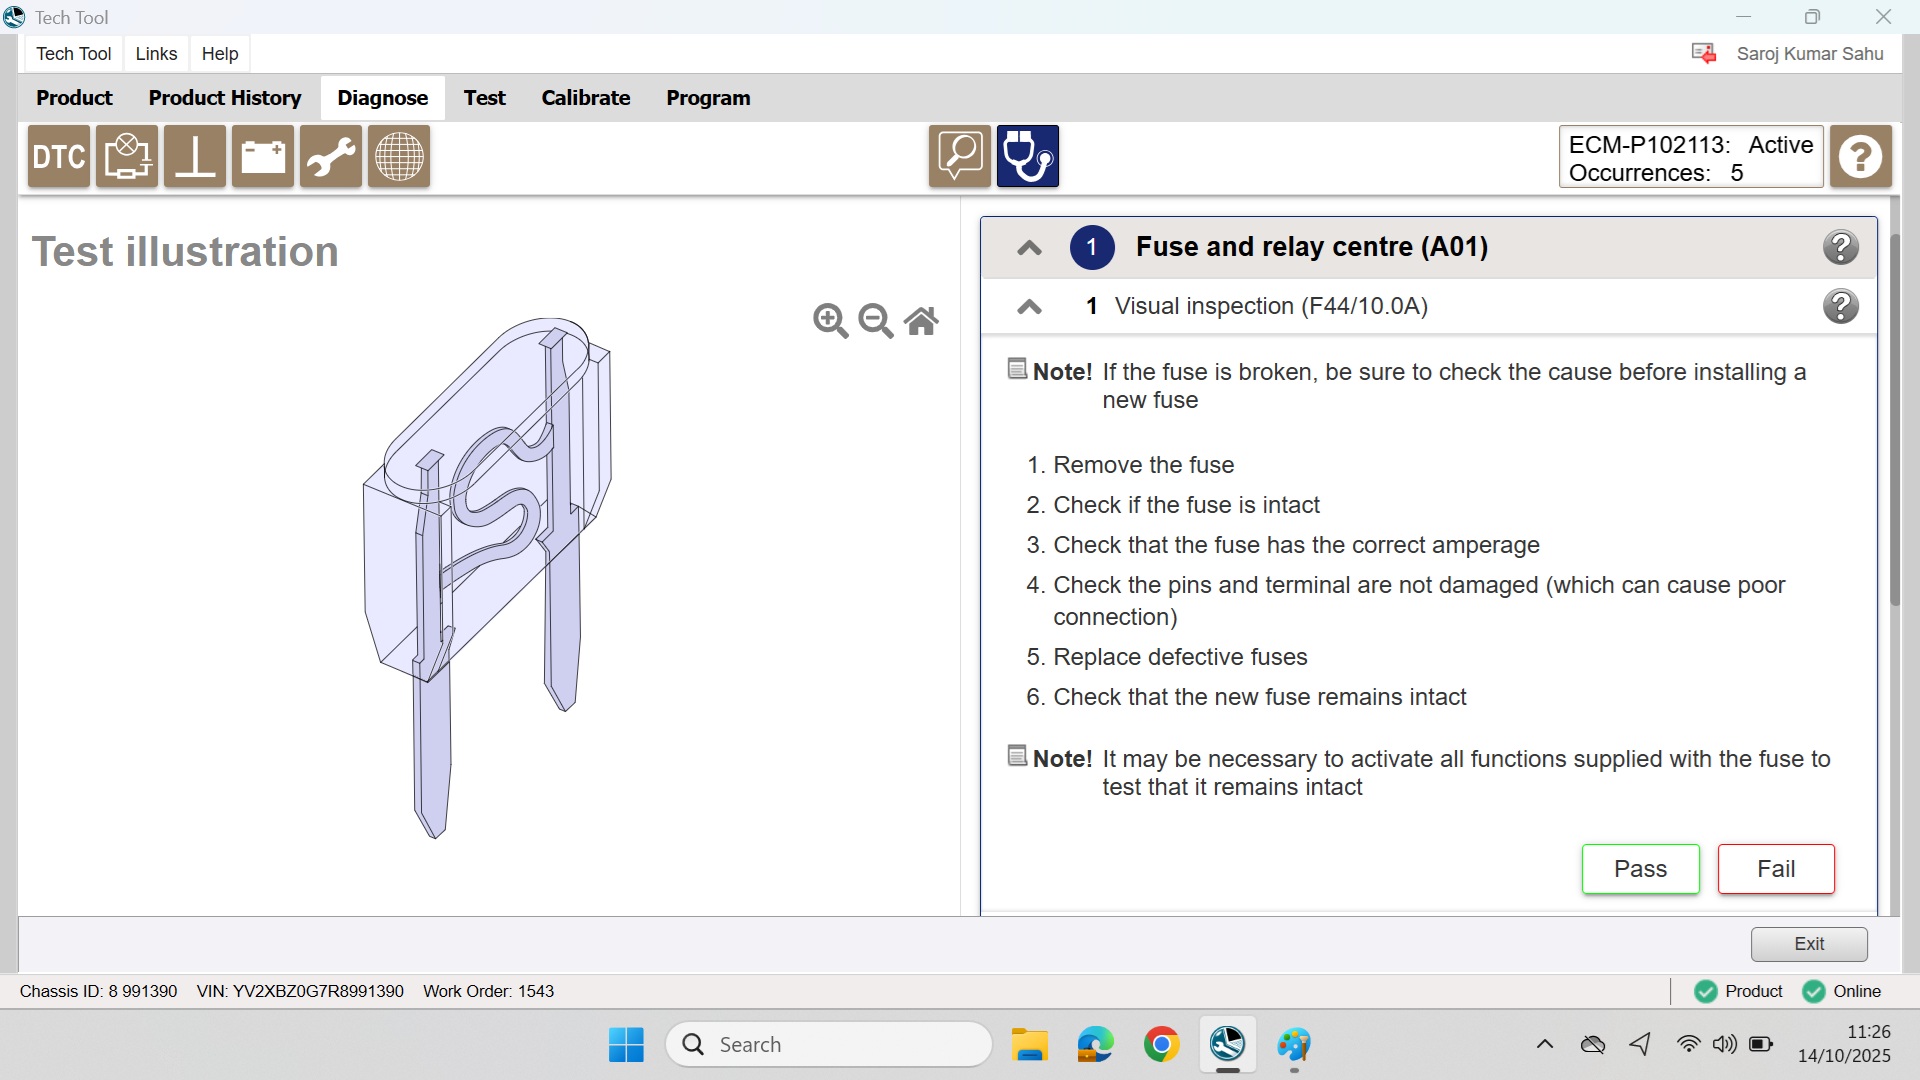
Task: Zoom out of the fuse illustration
Action: click(x=876, y=321)
